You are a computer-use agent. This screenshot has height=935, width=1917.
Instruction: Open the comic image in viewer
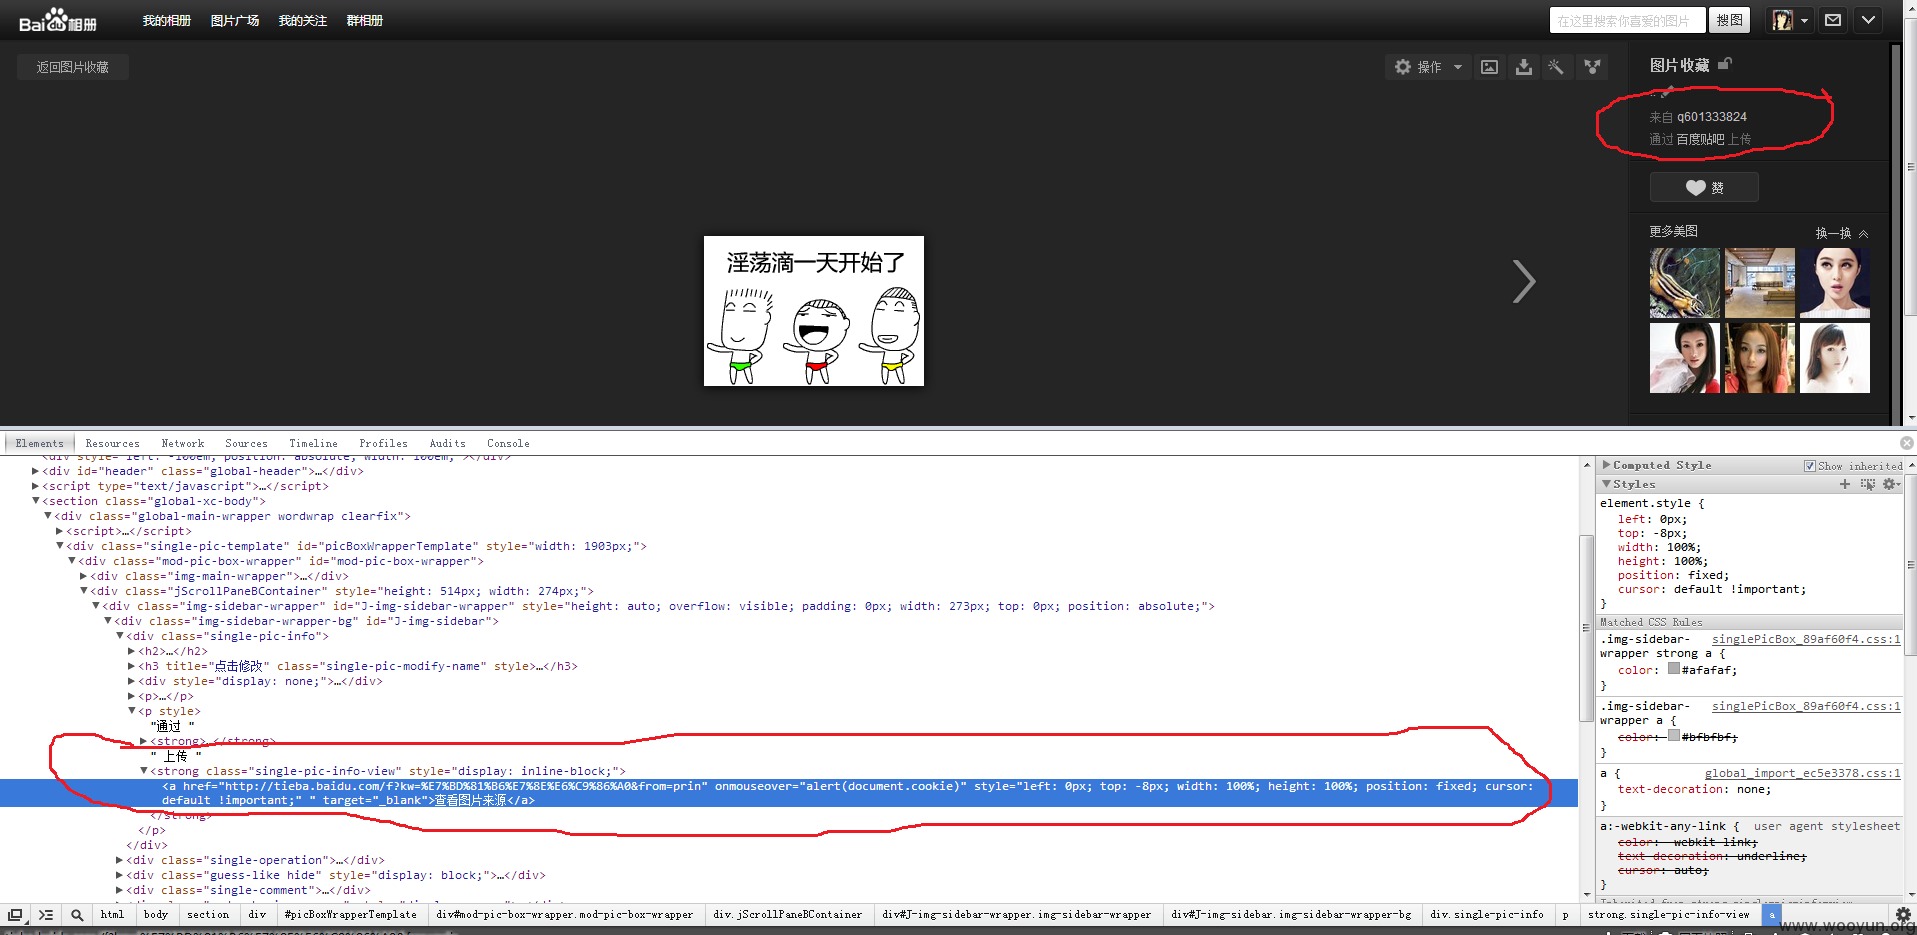(814, 311)
